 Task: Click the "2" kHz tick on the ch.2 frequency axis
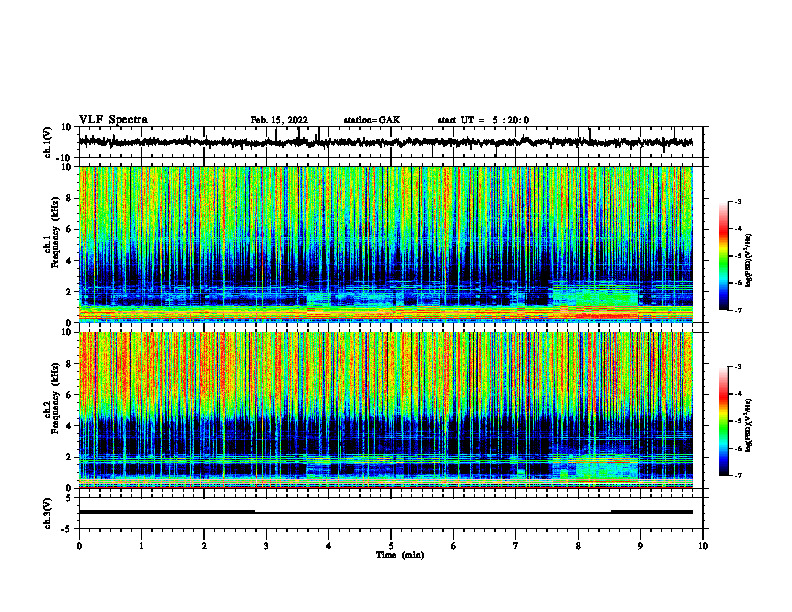[x=69, y=457]
